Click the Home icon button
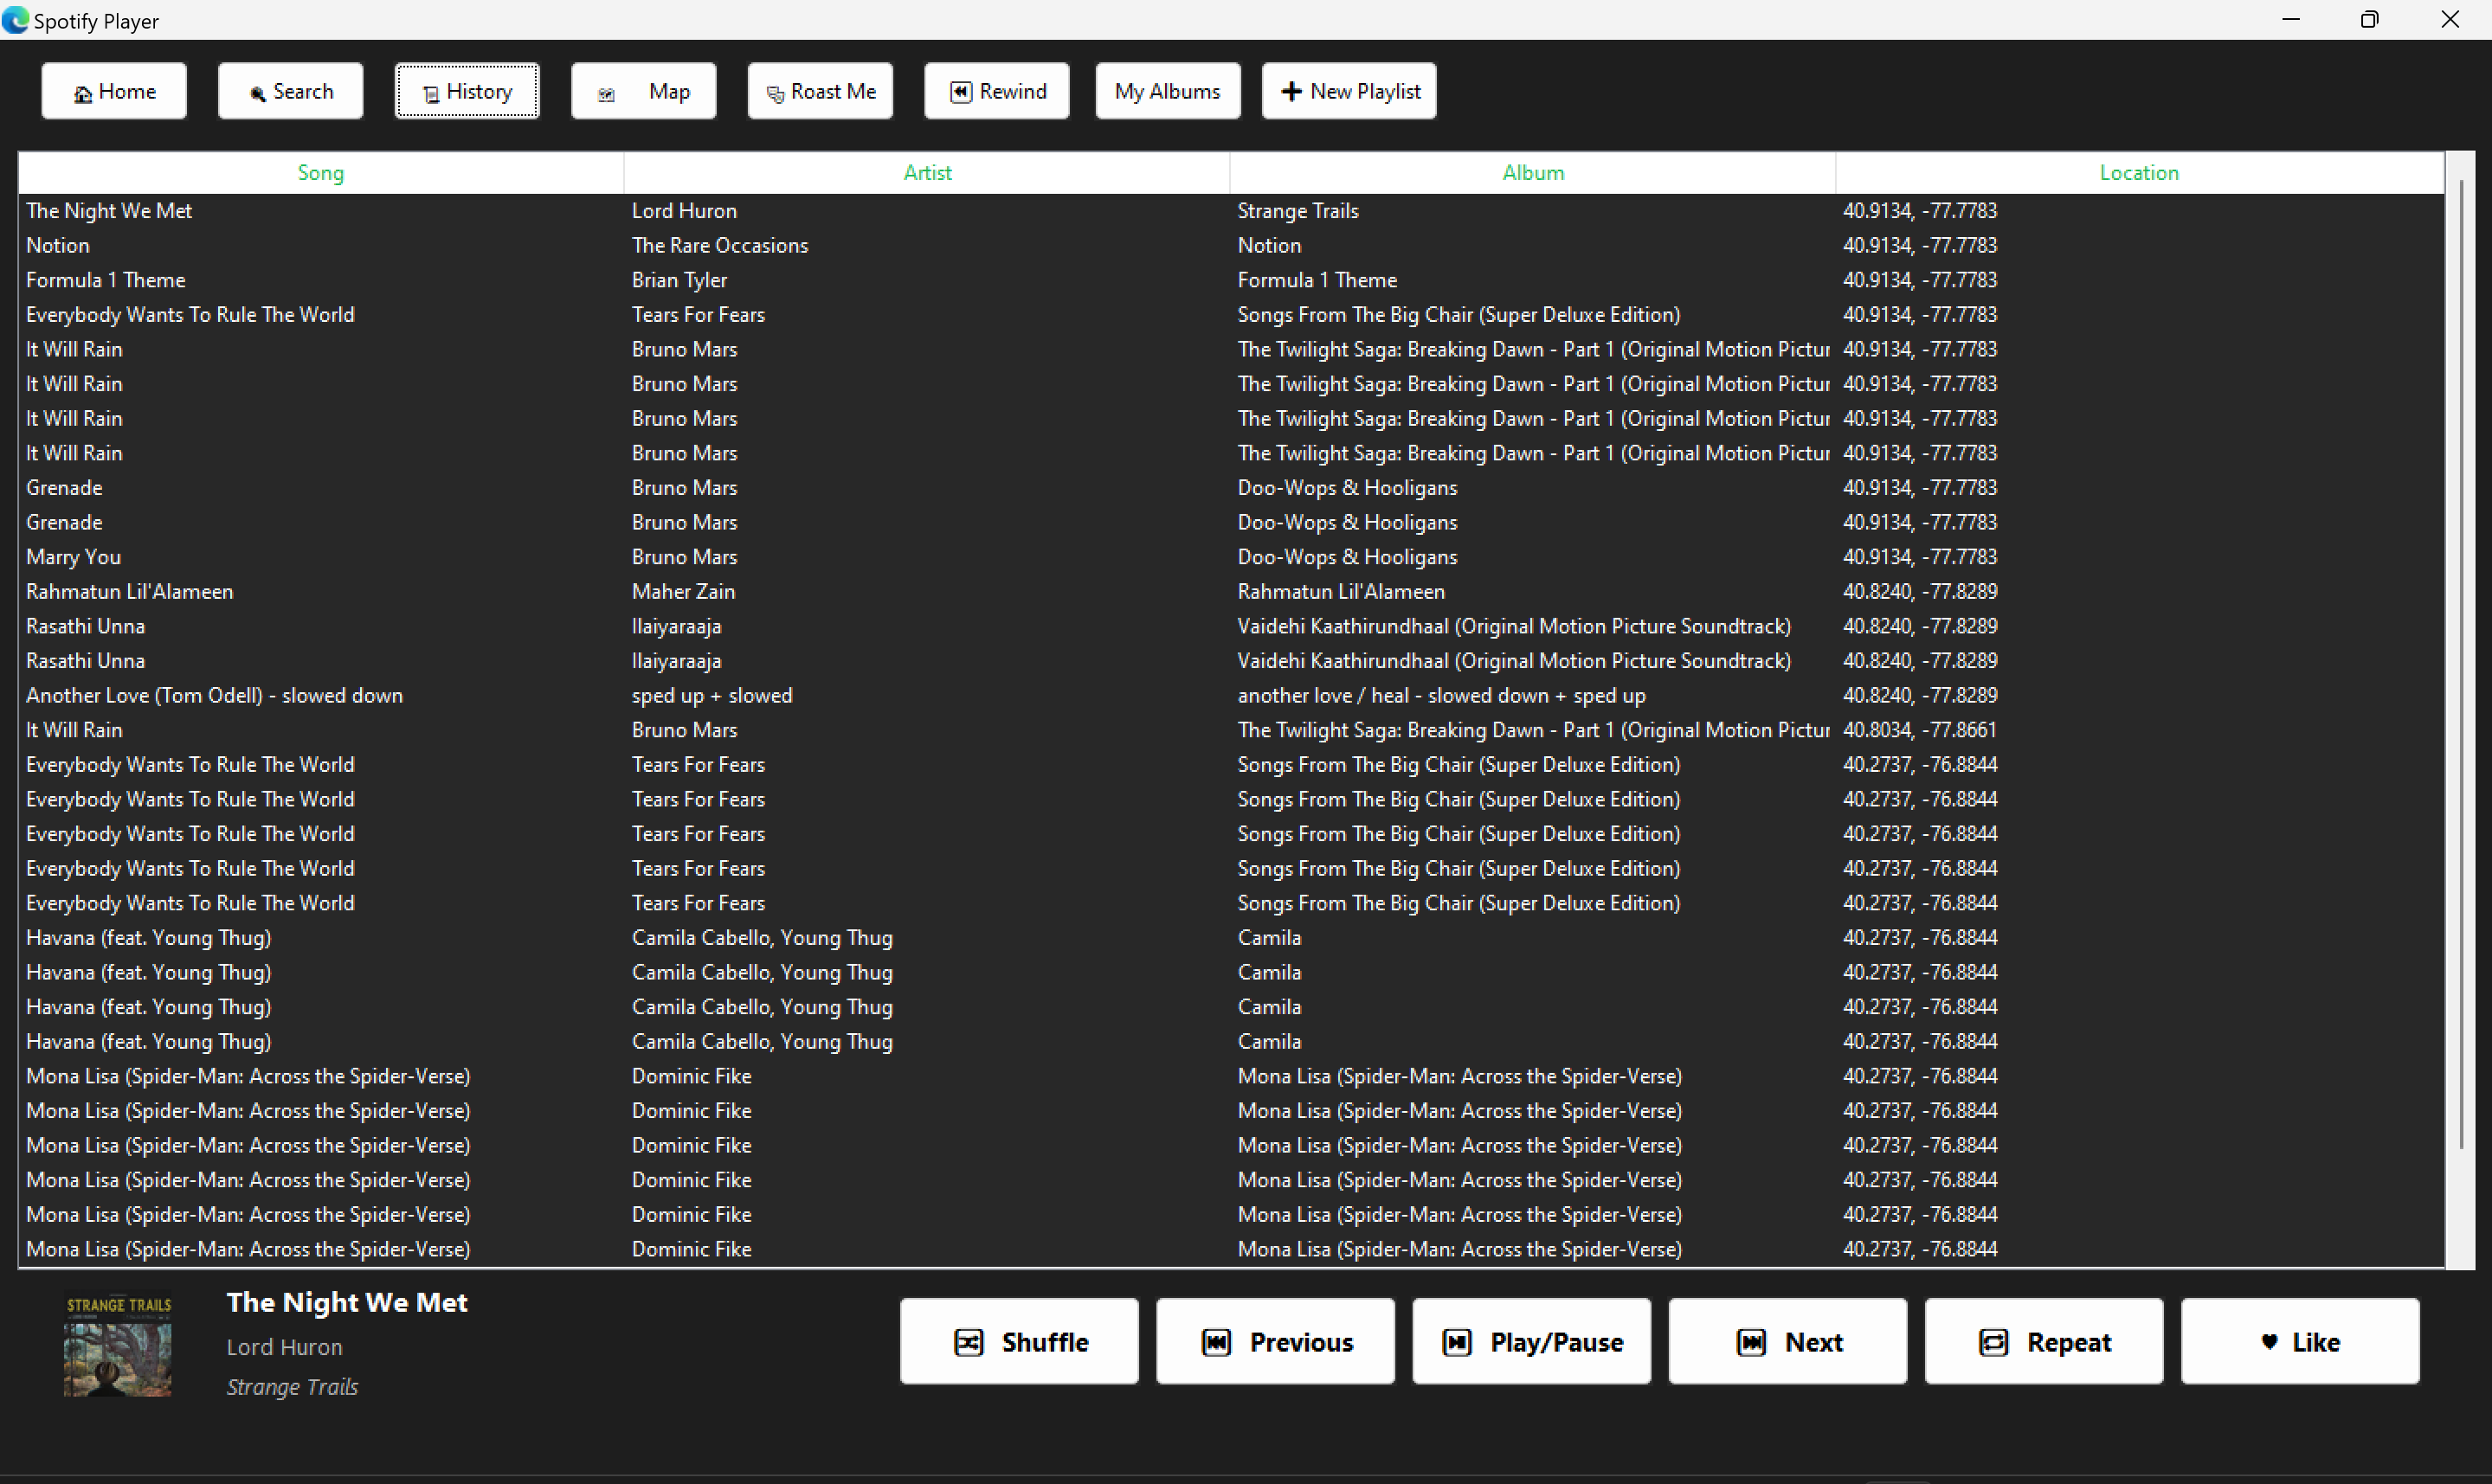2492x1484 pixels. (114, 91)
